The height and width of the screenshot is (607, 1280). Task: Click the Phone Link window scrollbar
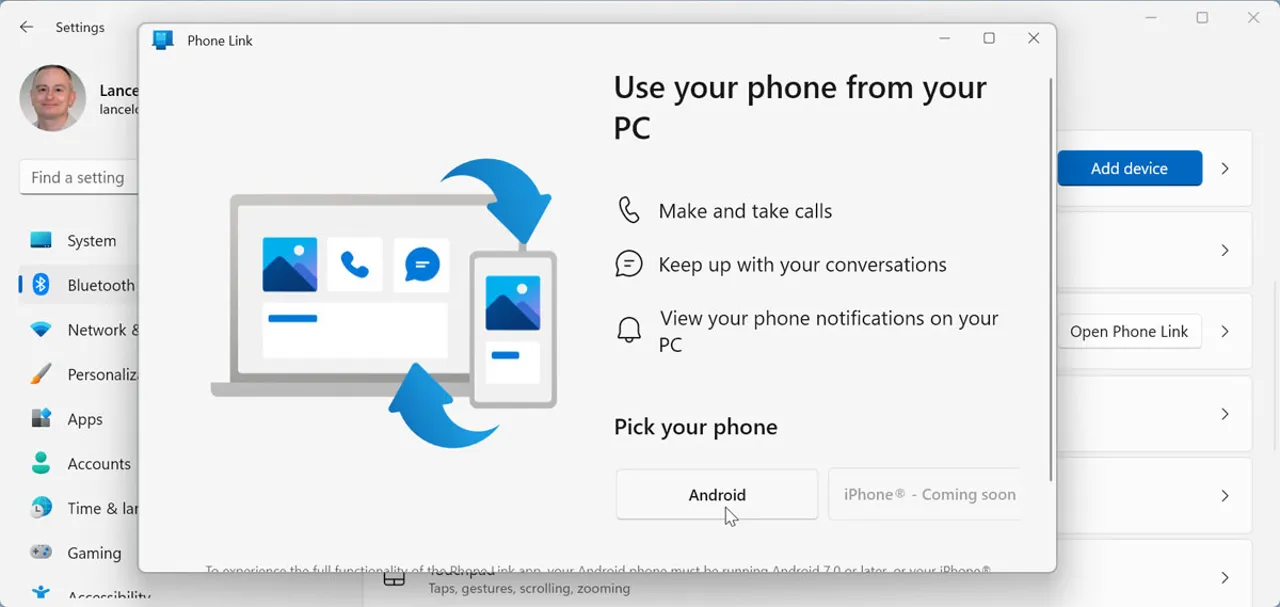[1050, 270]
